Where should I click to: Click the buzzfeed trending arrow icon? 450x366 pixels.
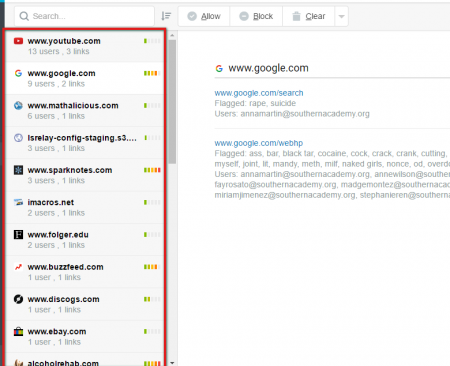(18, 267)
